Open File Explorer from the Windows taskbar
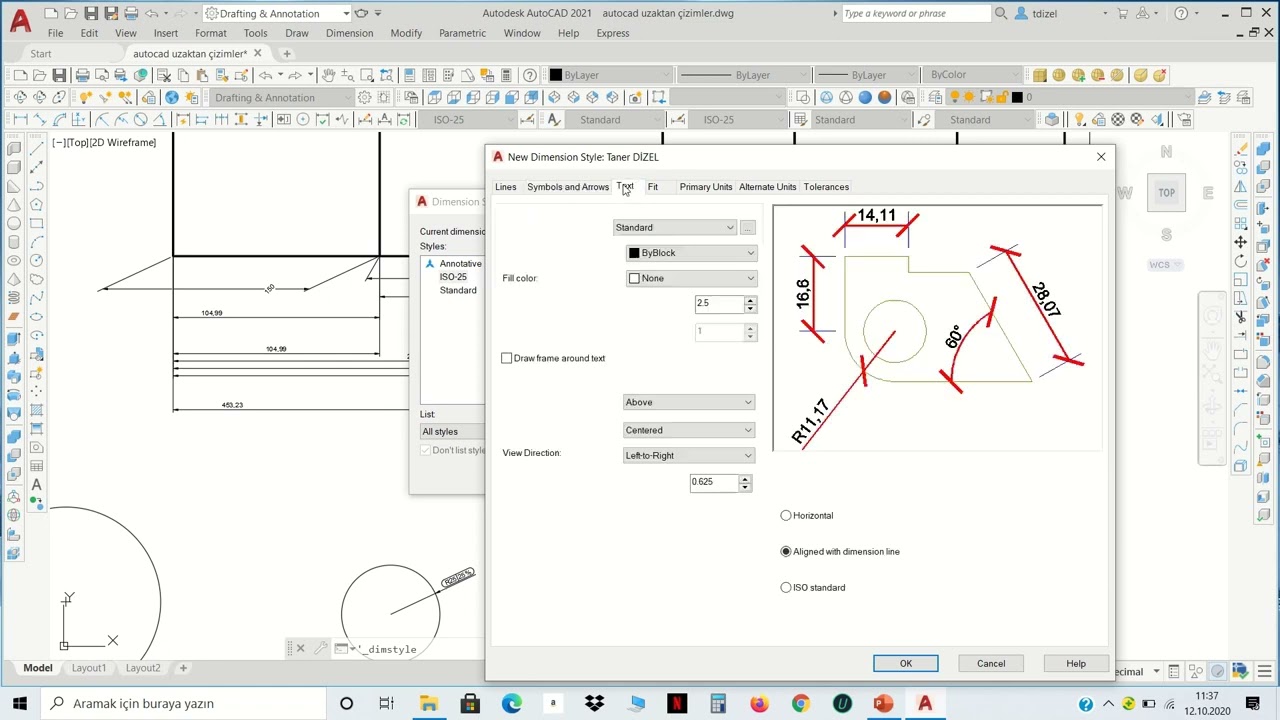The width and height of the screenshot is (1280, 720). [428, 703]
